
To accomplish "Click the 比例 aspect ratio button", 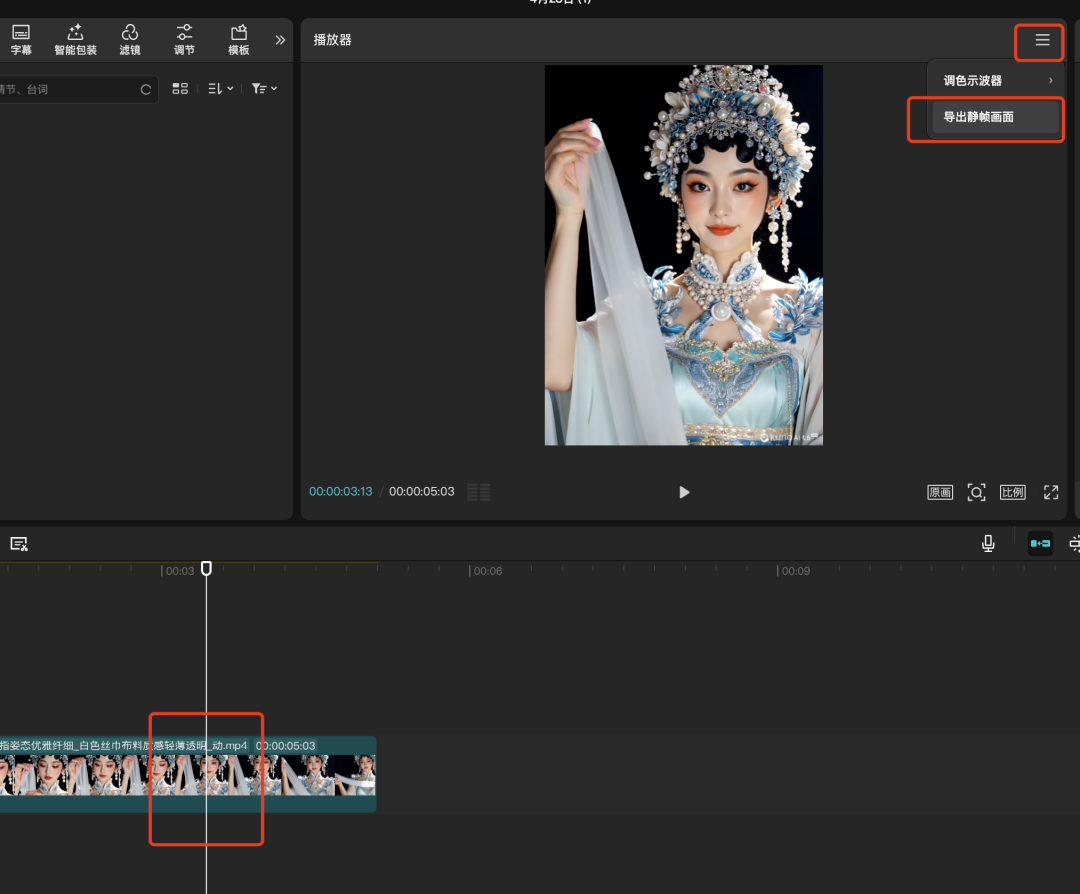I will click(1013, 492).
